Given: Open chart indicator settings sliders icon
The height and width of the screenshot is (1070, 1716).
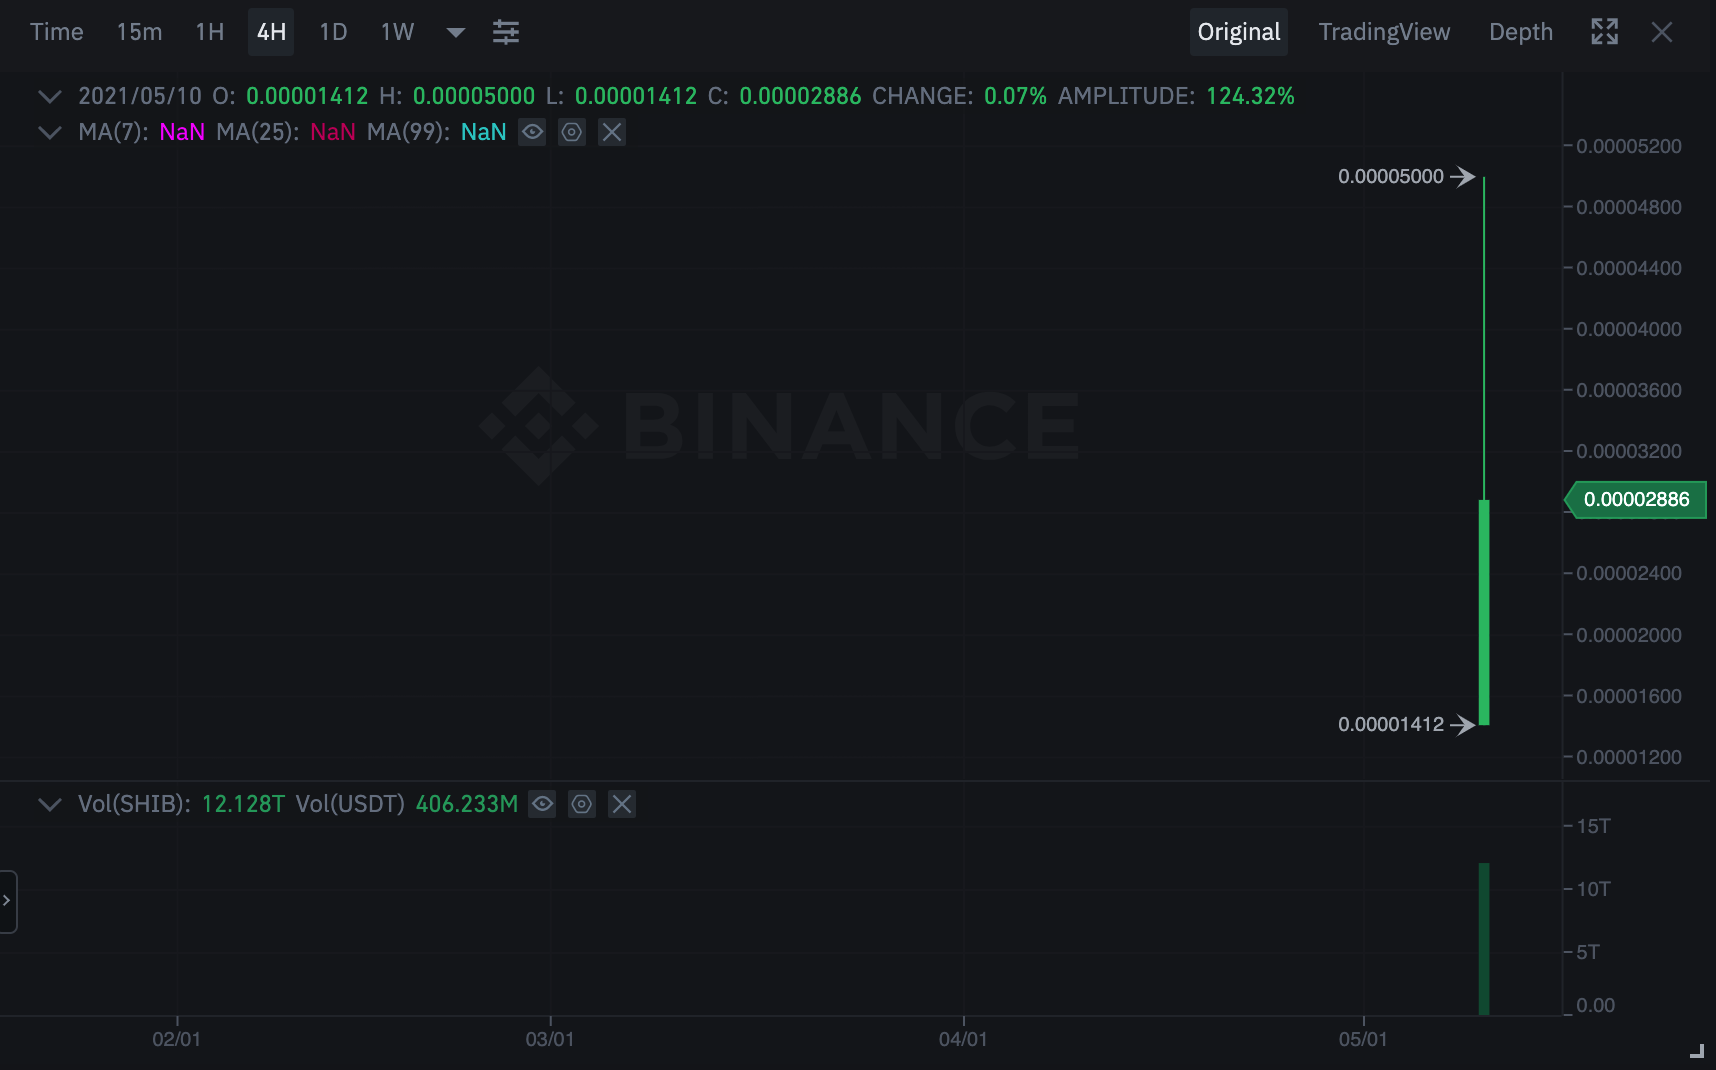Looking at the screenshot, I should 506,32.
